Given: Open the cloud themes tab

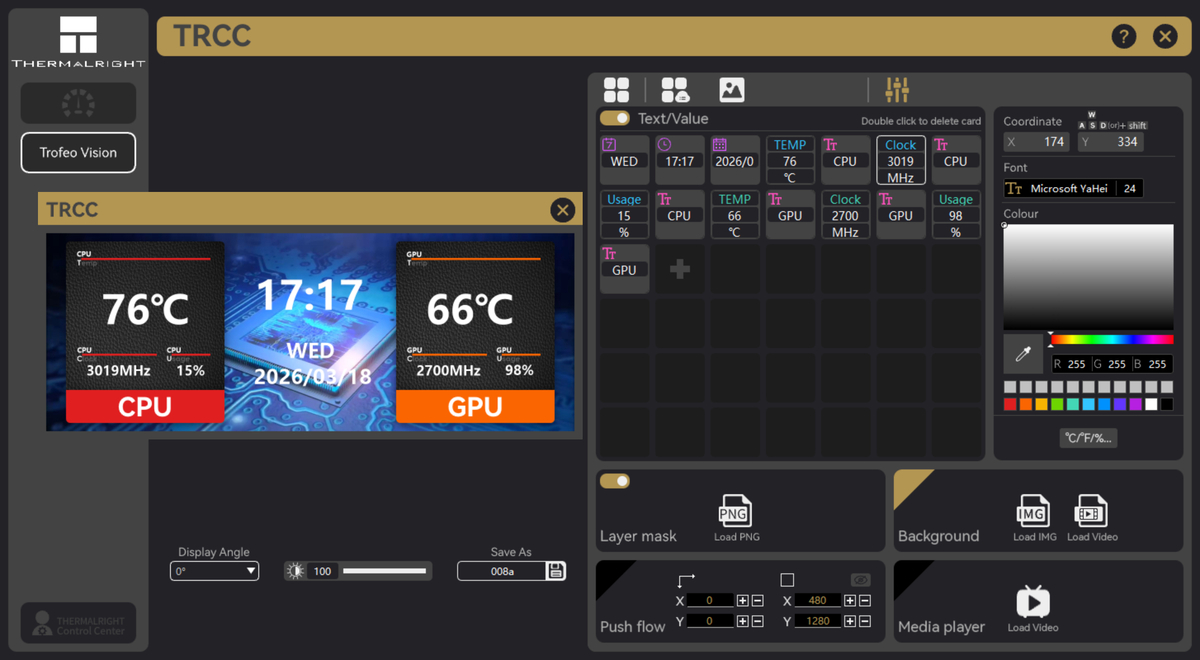Looking at the screenshot, I should [x=675, y=90].
